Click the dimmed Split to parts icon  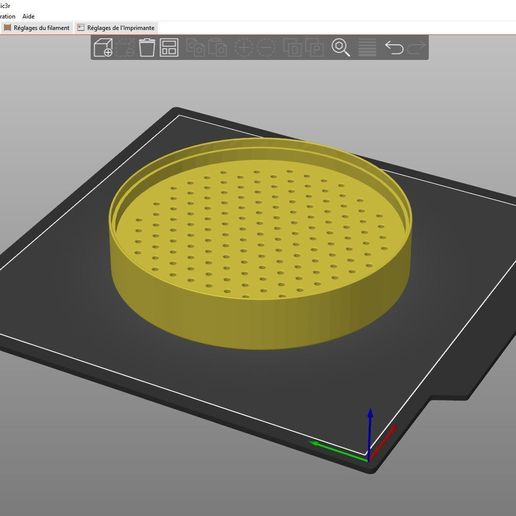[314, 48]
